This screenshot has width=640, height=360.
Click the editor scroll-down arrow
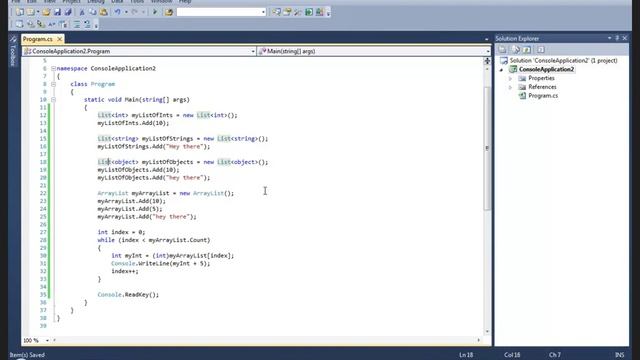[487, 331]
